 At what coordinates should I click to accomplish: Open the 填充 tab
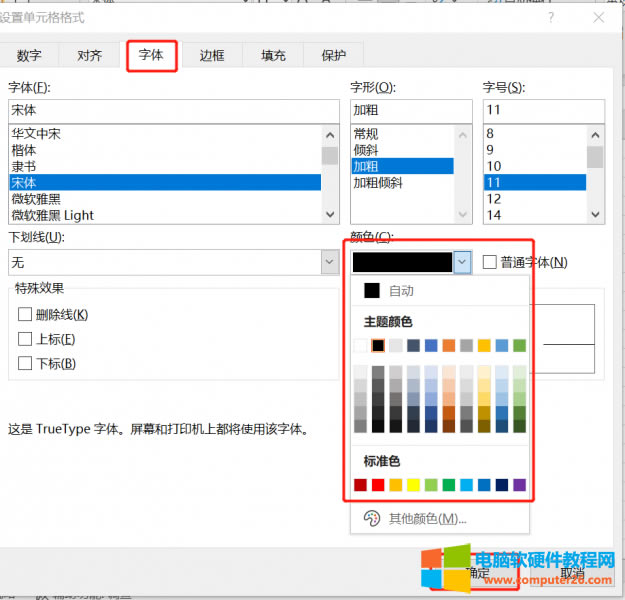coord(273,56)
